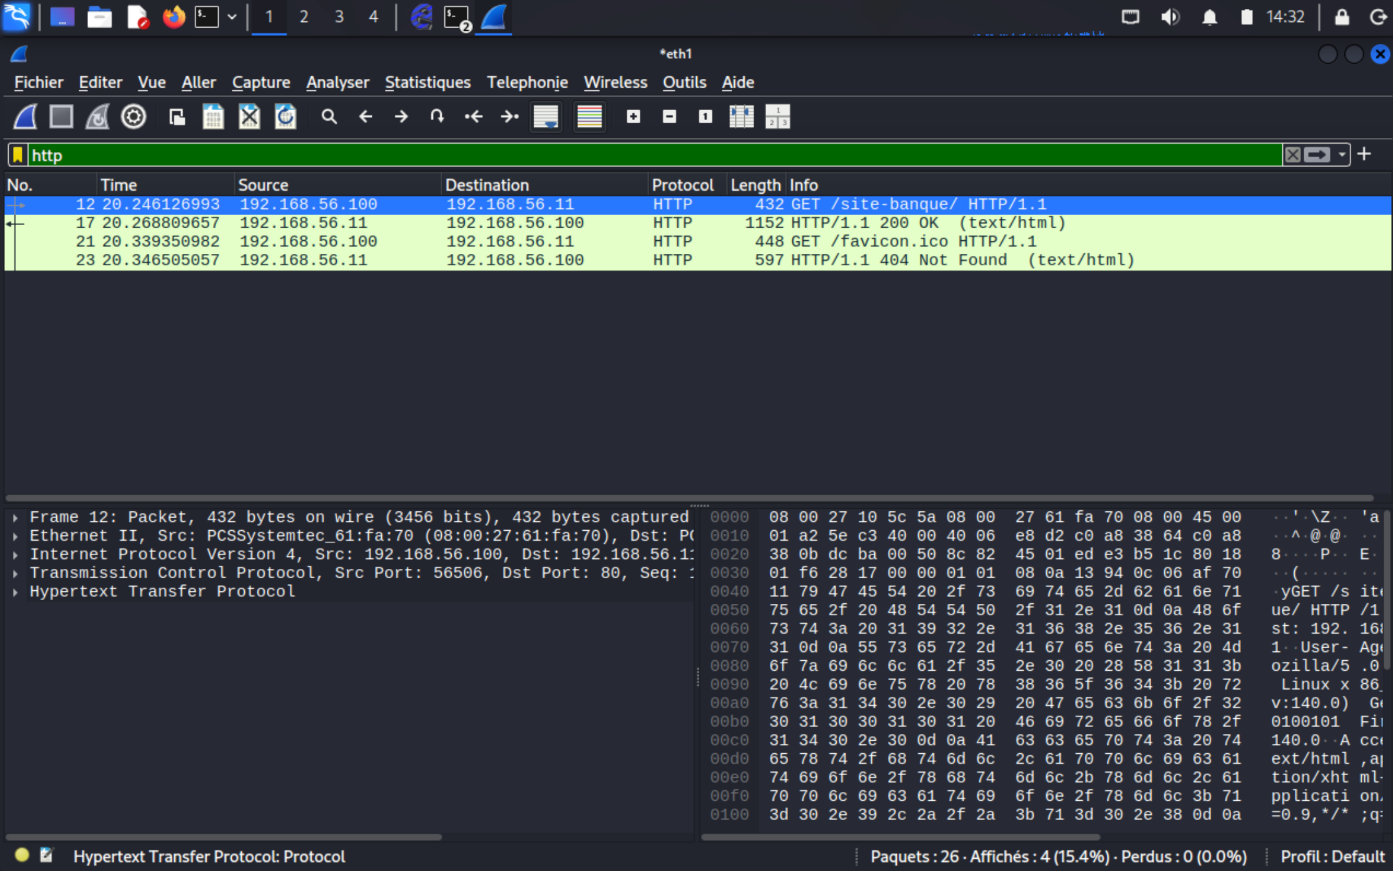The width and height of the screenshot is (1393, 871).
Task: Open the Find packet magnifier icon
Action: tap(329, 116)
